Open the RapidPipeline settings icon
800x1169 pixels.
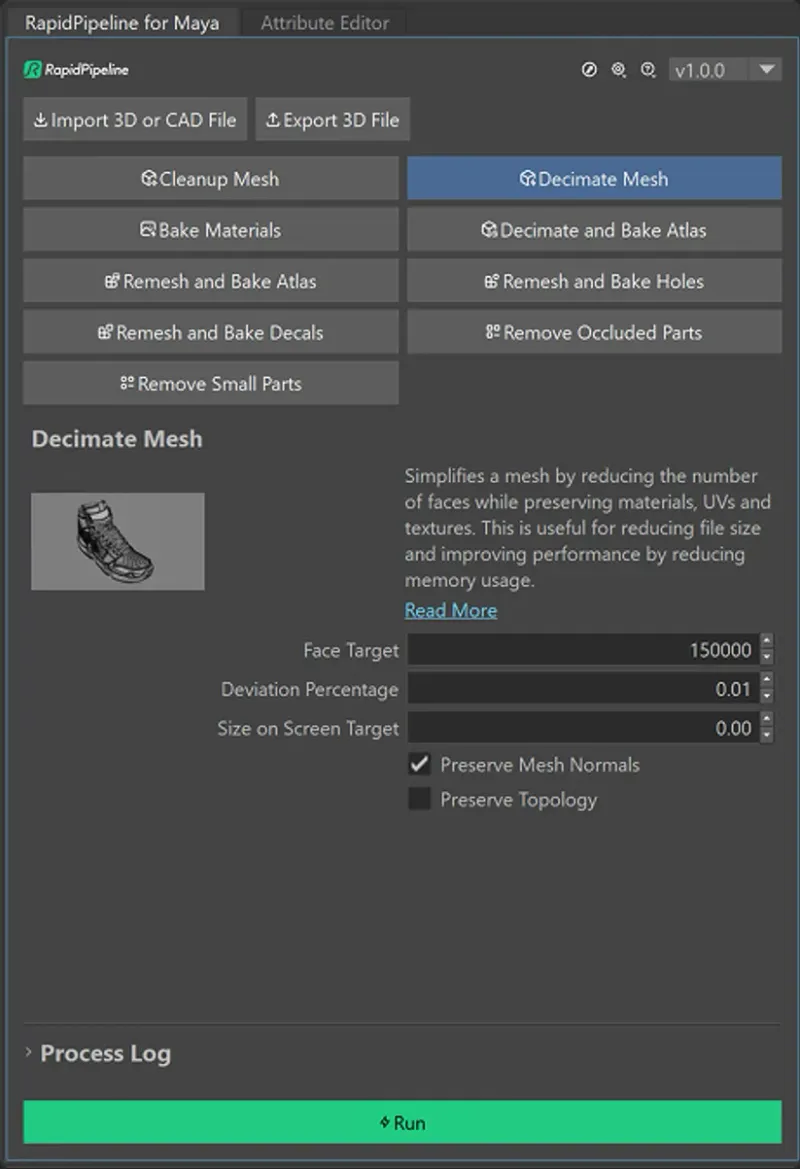(618, 70)
